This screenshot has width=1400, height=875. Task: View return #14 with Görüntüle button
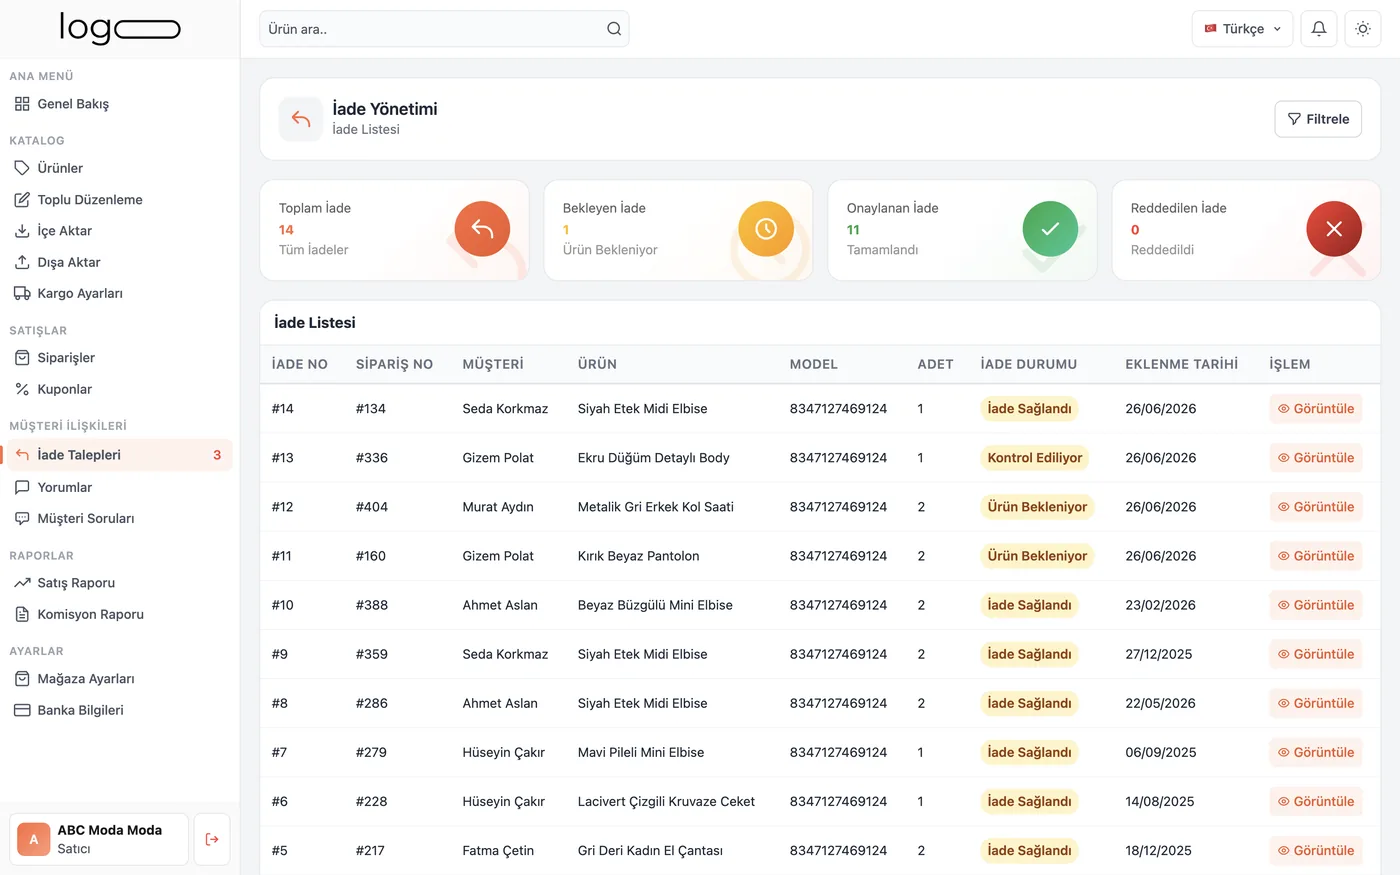coord(1316,408)
